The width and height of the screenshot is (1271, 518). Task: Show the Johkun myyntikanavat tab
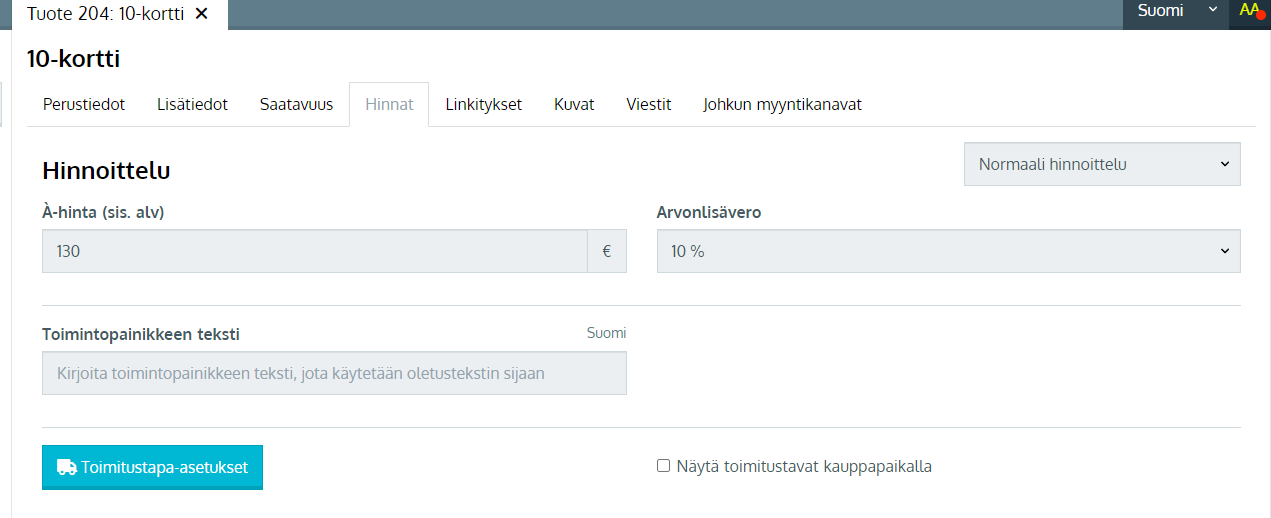pos(782,104)
